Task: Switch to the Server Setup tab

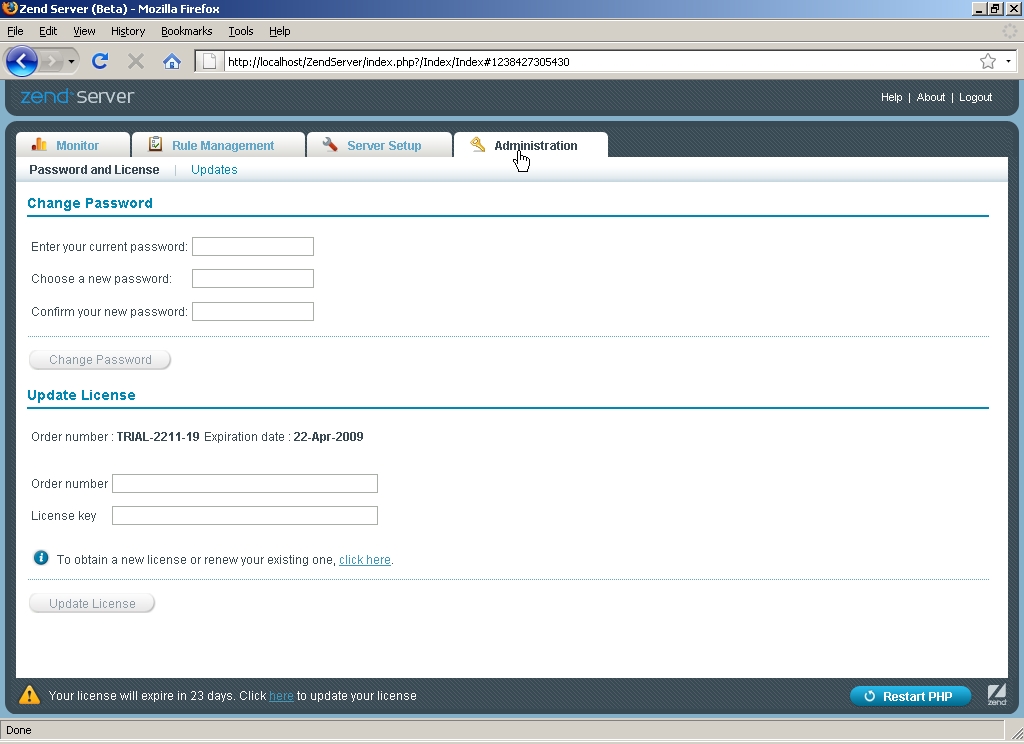Action: [379, 144]
